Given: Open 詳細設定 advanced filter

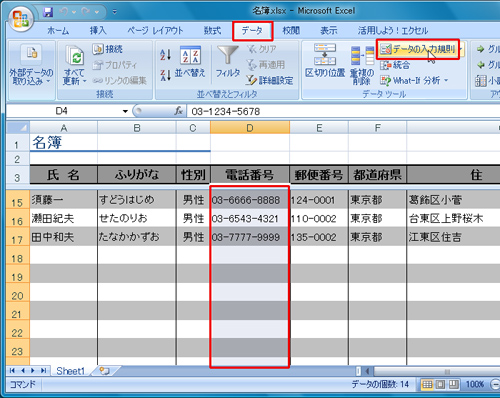Looking at the screenshot, I should tap(269, 80).
